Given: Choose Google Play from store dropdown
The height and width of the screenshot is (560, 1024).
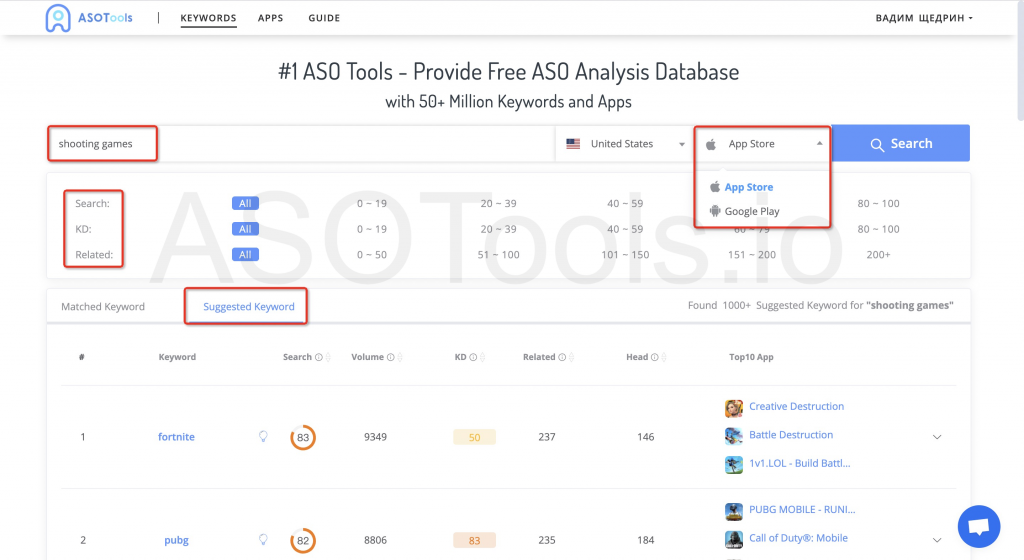Looking at the screenshot, I should (x=751, y=211).
